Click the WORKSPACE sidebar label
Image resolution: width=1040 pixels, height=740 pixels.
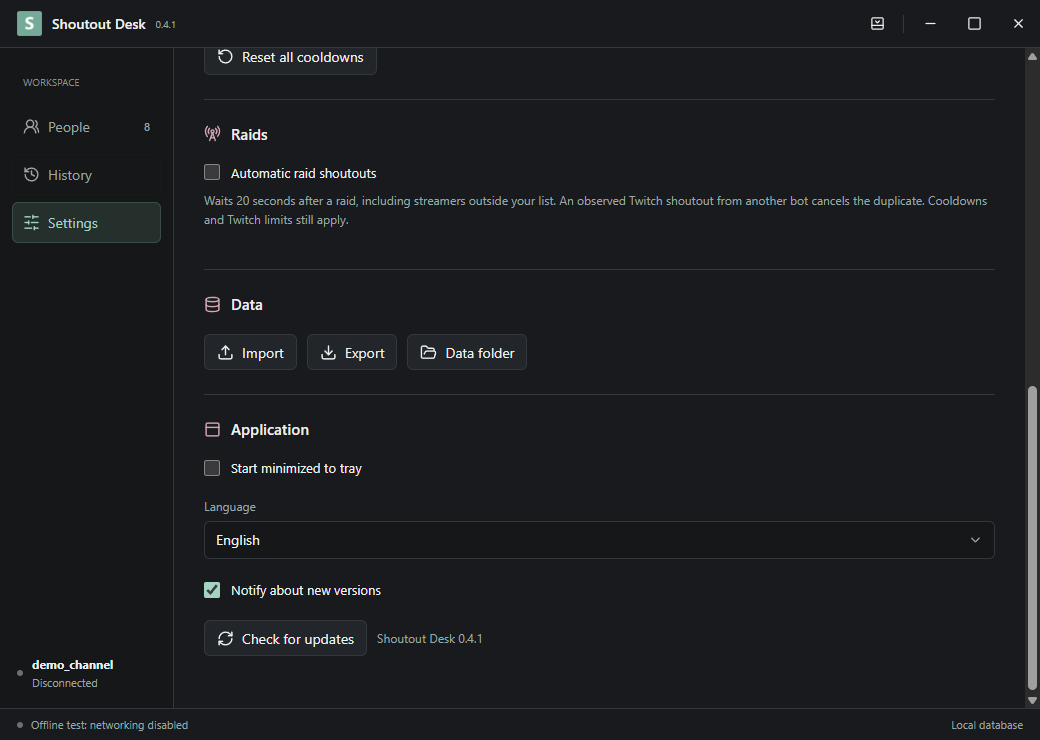point(51,83)
